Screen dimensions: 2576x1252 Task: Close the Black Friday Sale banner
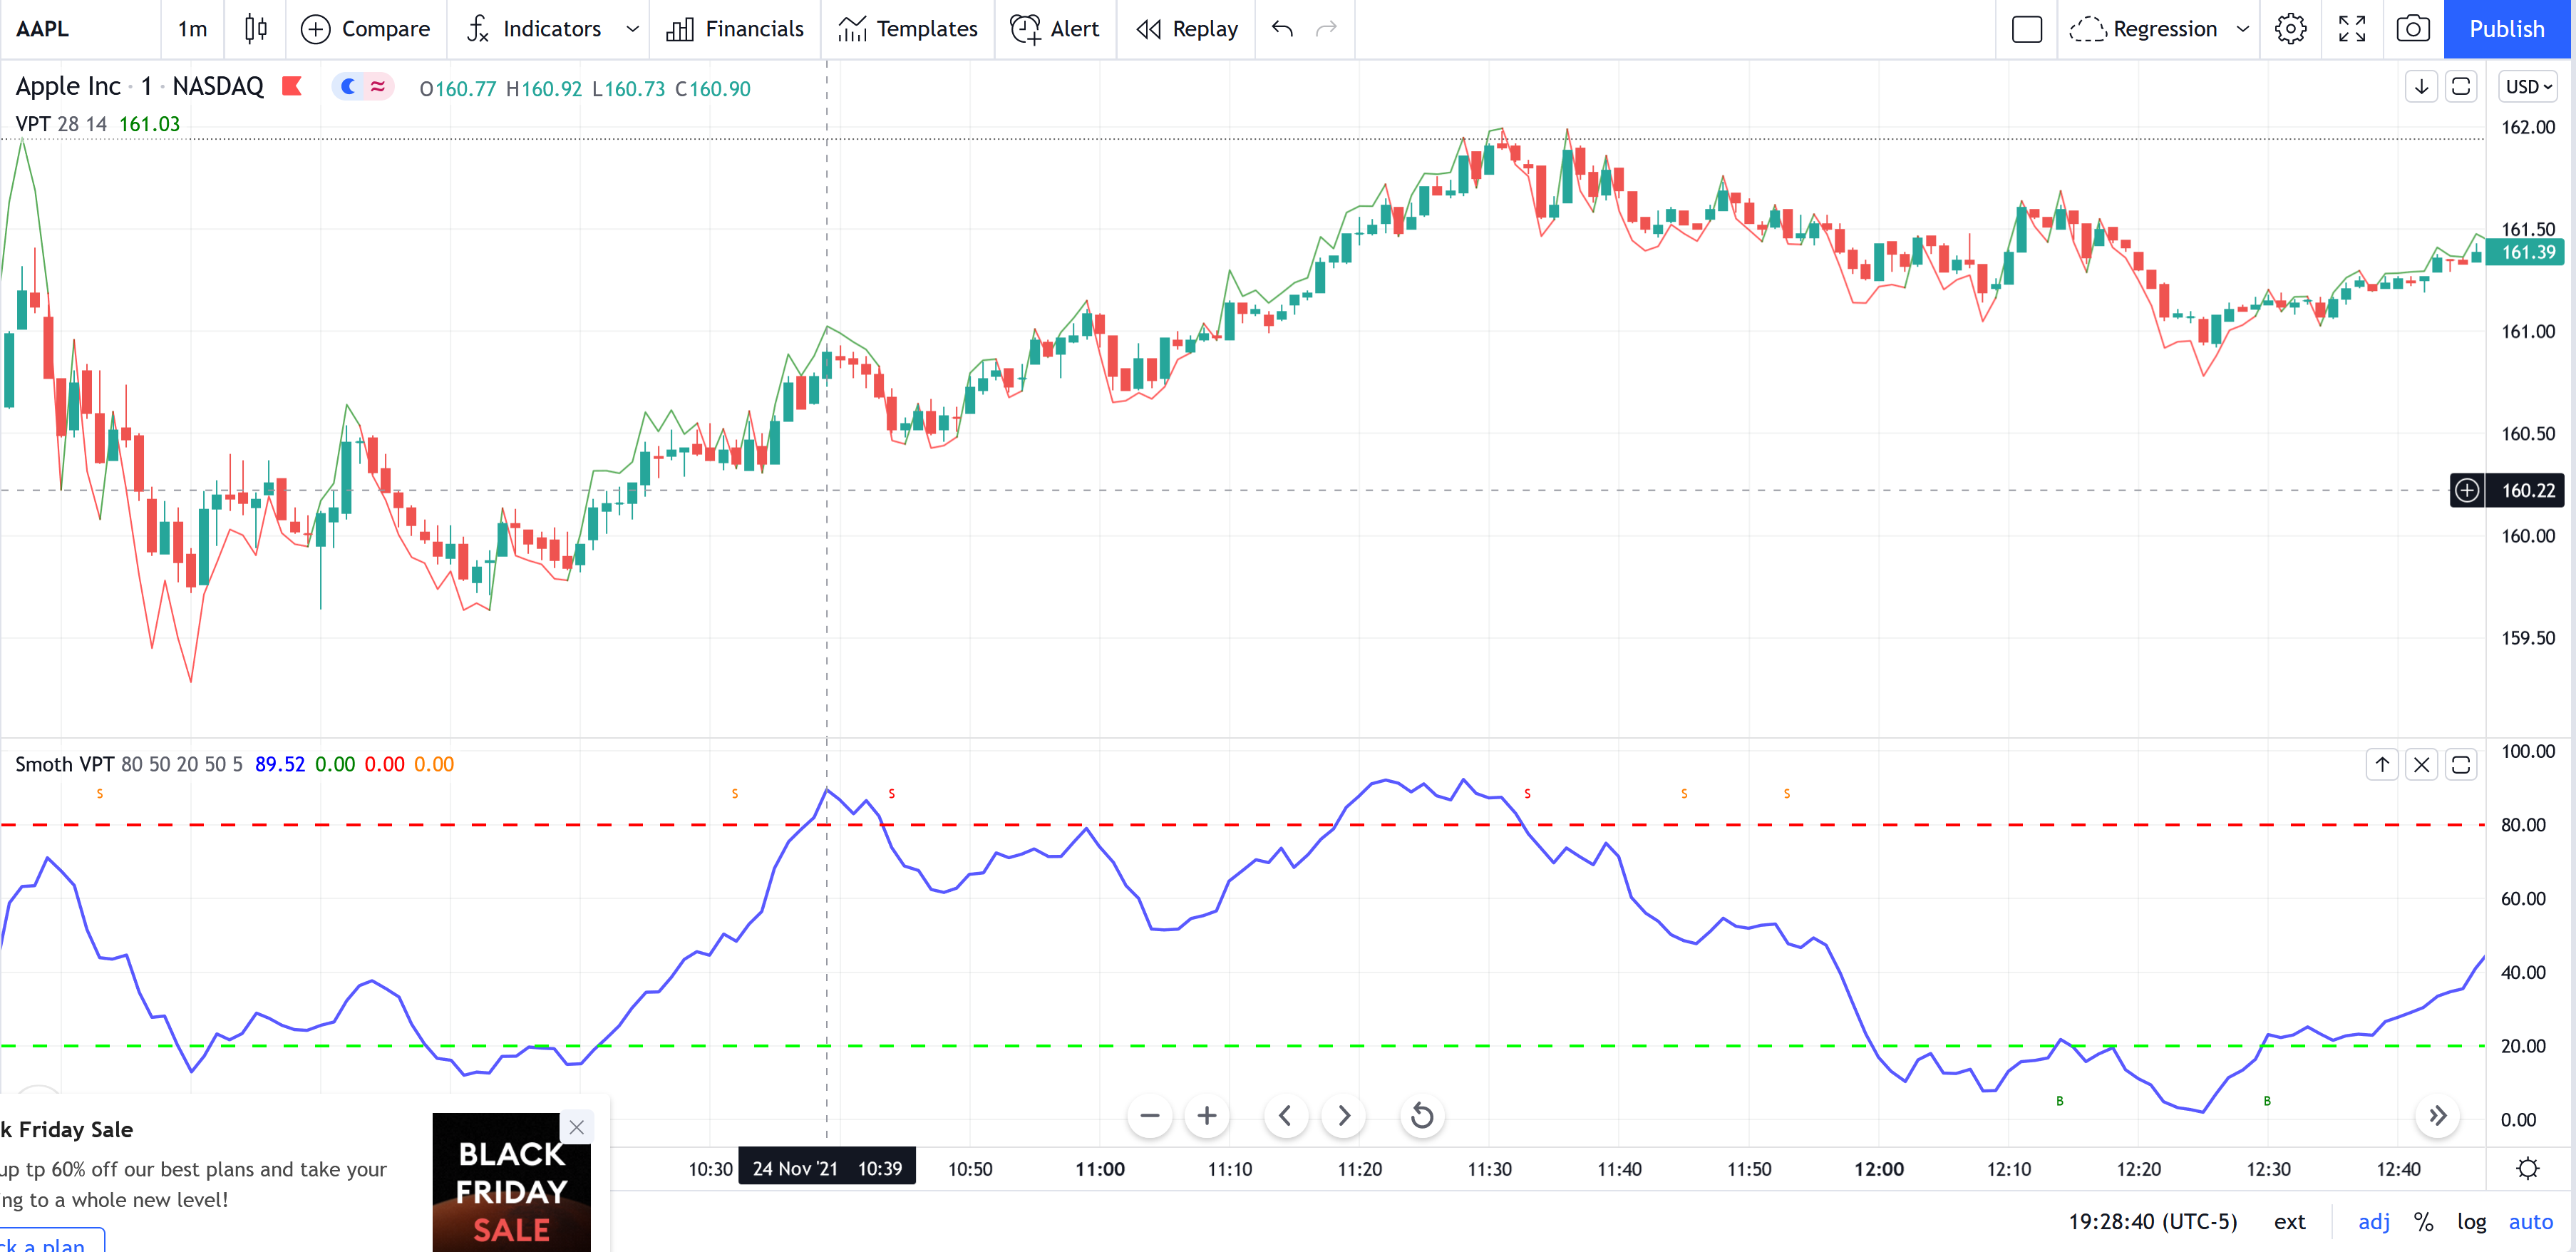point(577,1127)
